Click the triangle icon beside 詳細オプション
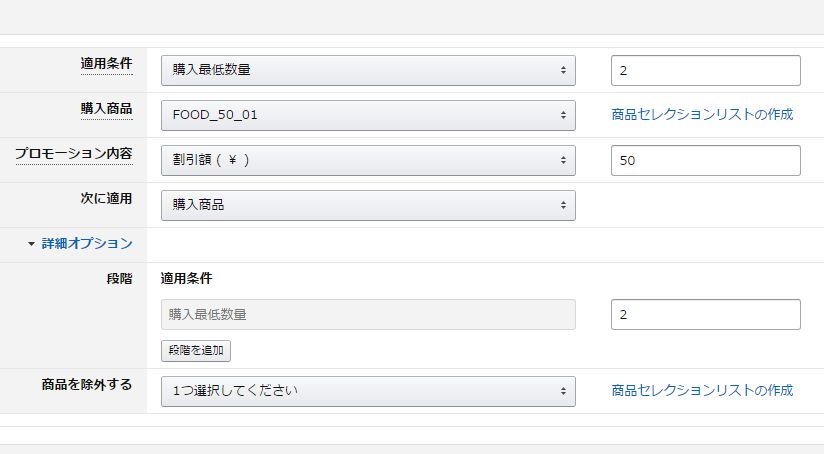The height and width of the screenshot is (454, 824). pyautogui.click(x=32, y=244)
